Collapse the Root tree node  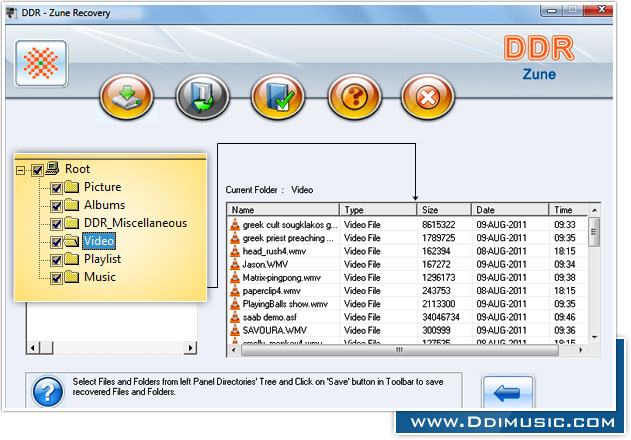(20, 170)
